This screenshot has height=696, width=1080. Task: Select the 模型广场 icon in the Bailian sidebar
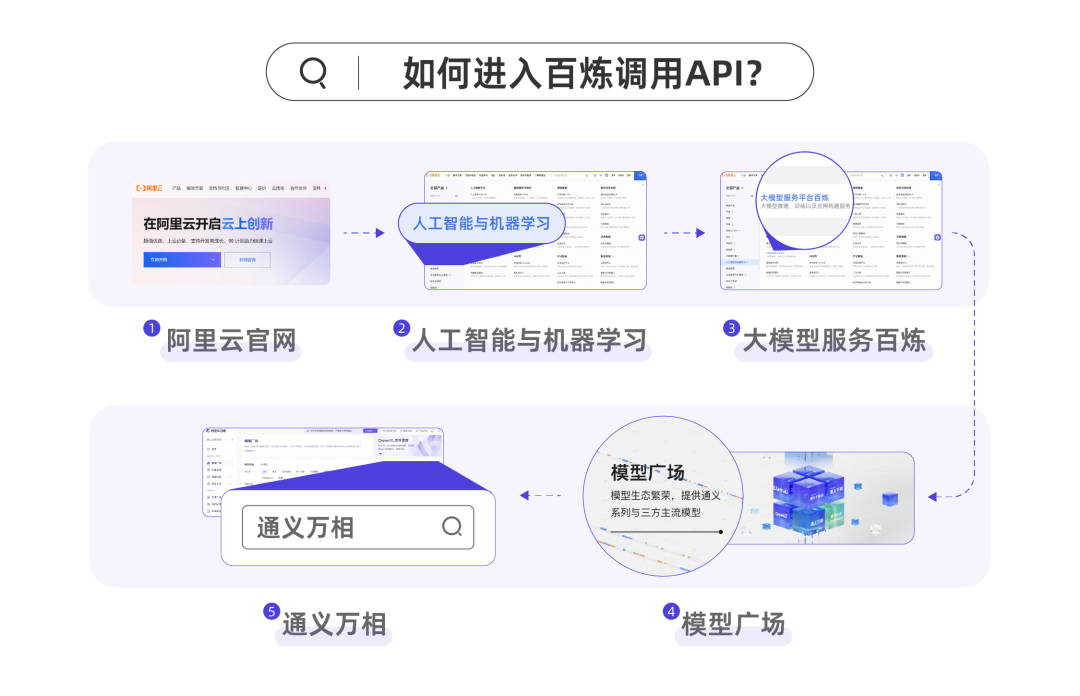pyautogui.click(x=207, y=464)
